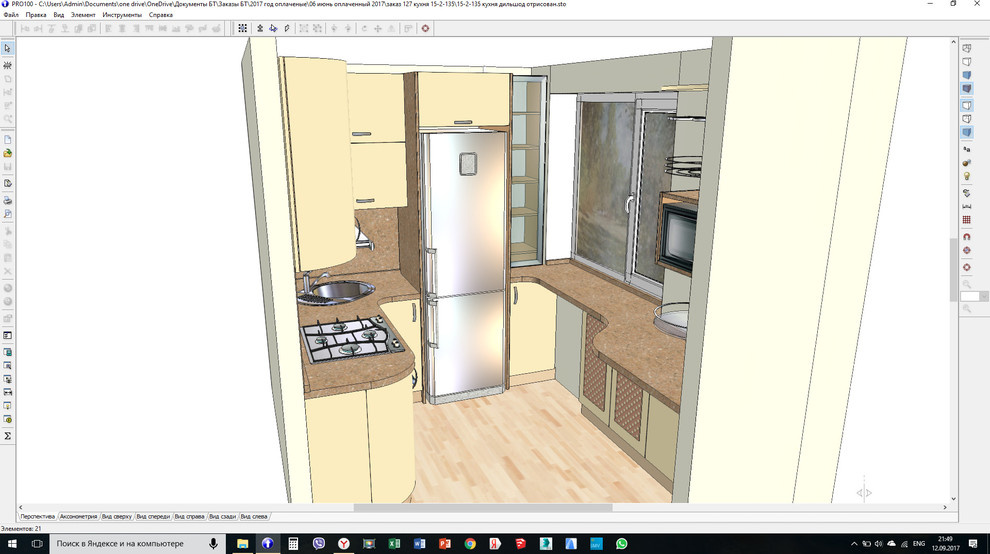Switch to the Аксонометрия tab
The width and height of the screenshot is (990, 554).
tap(78, 517)
